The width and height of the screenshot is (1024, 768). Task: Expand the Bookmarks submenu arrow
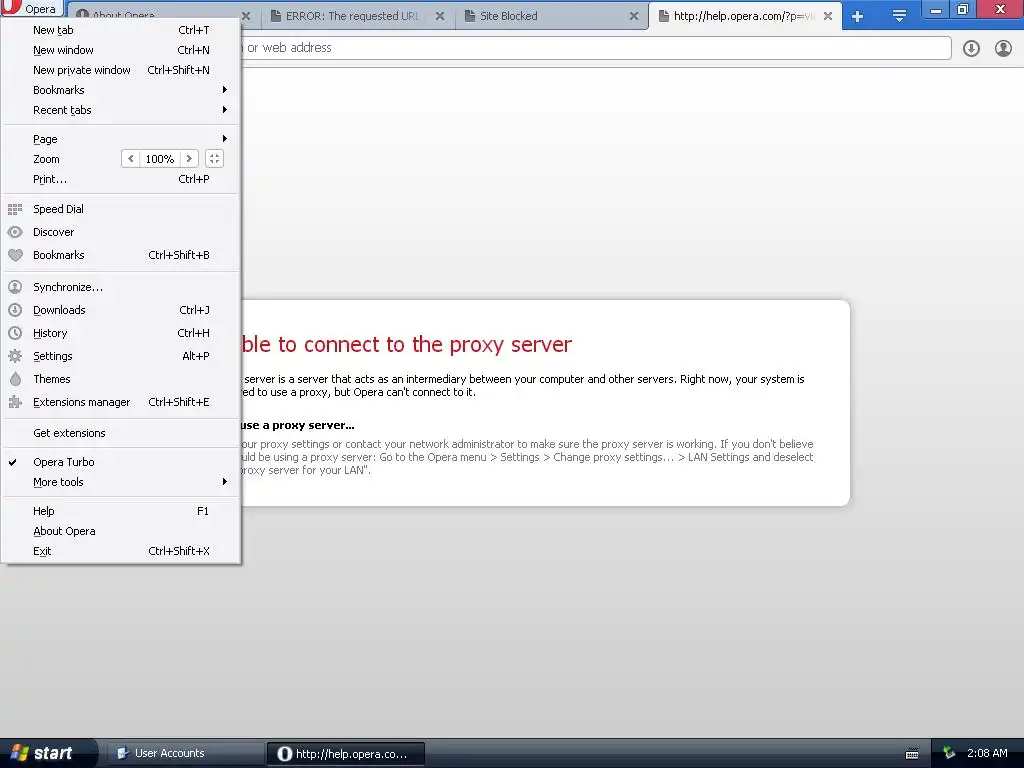(224, 89)
